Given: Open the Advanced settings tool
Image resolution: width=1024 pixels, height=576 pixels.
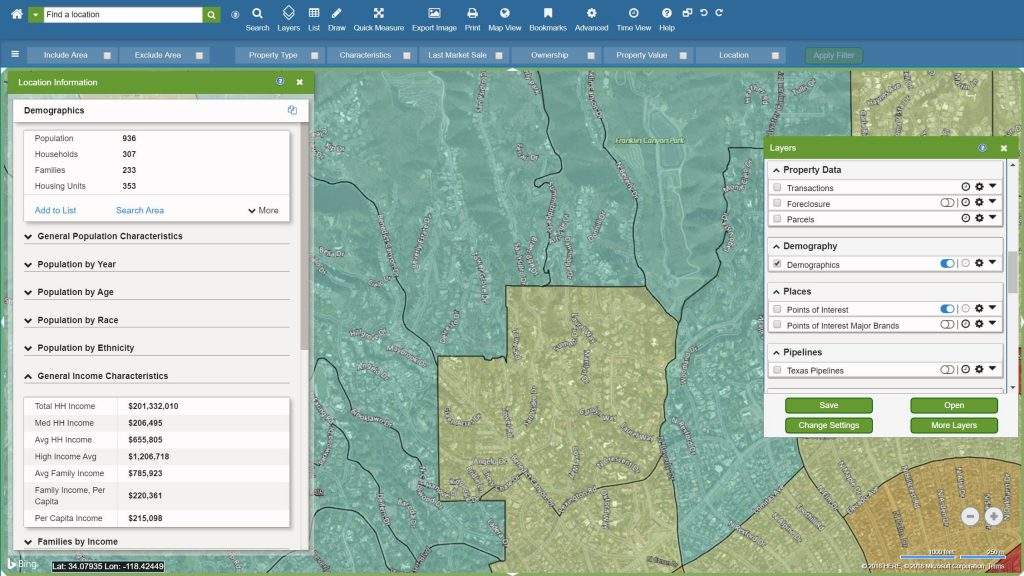Looking at the screenshot, I should [x=591, y=19].
